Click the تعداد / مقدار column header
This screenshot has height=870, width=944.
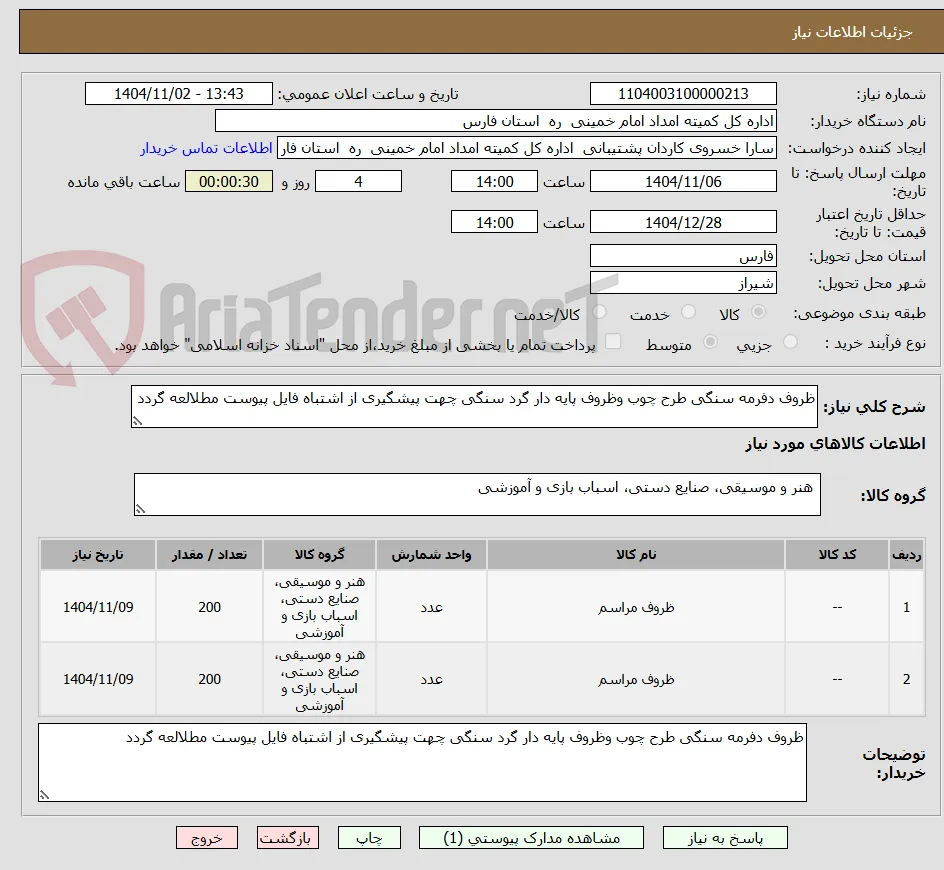[x=210, y=555]
